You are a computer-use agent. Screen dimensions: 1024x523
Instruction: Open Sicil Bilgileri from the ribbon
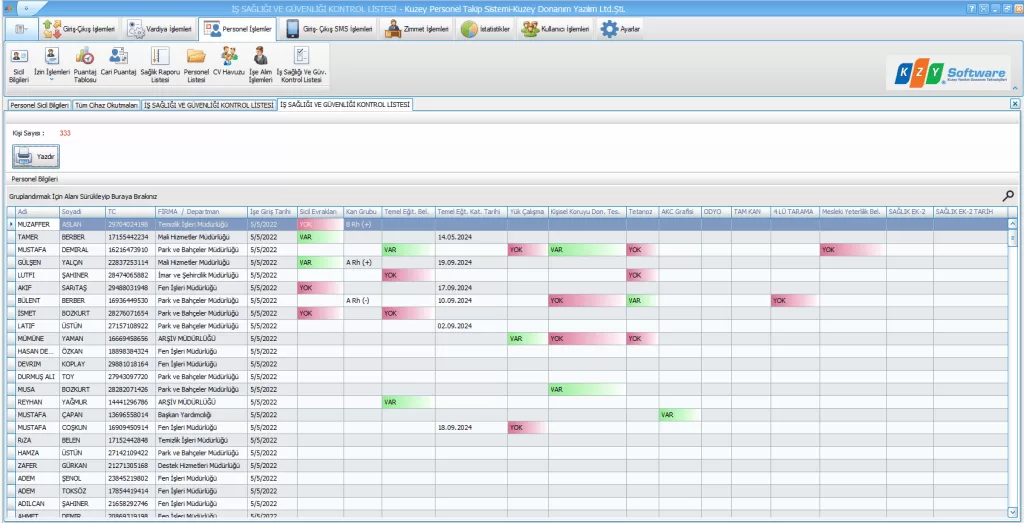pos(19,62)
